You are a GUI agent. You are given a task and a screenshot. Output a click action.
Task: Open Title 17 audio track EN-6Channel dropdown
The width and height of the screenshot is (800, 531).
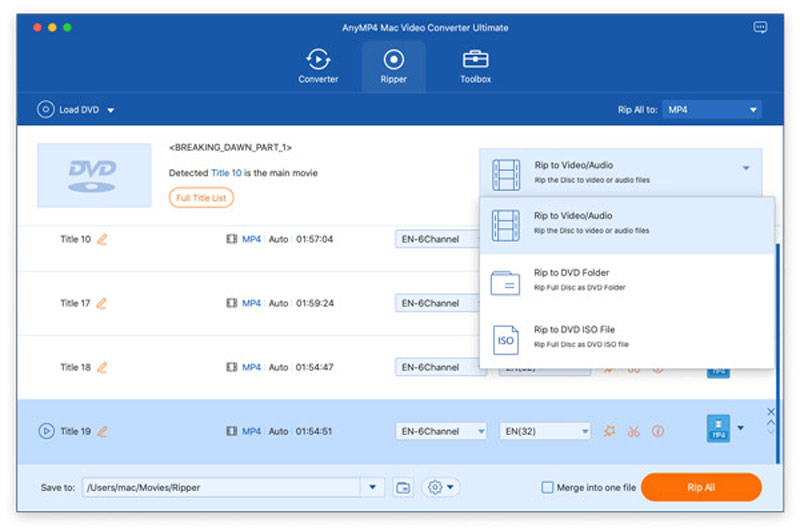pos(438,303)
